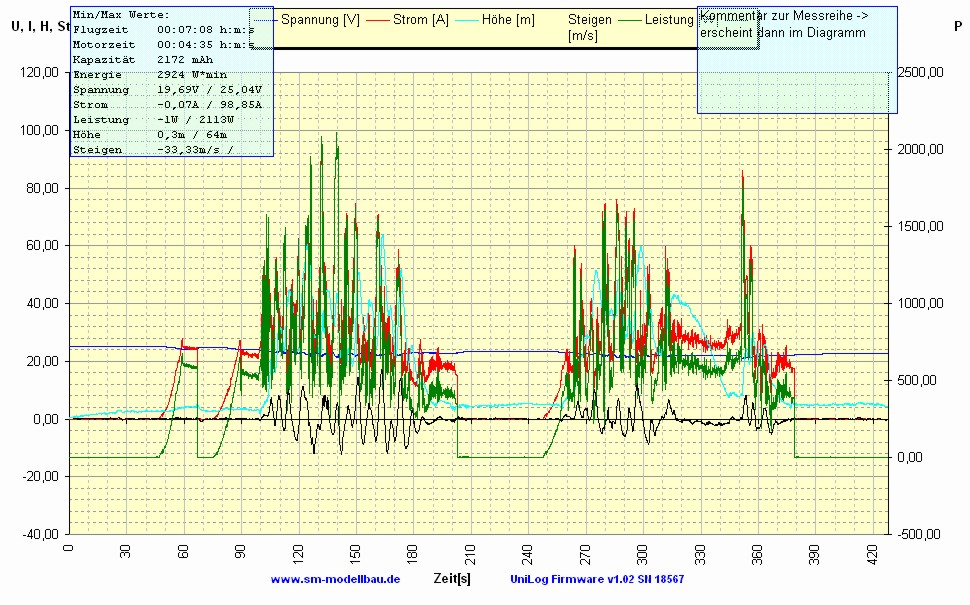970x605 pixels.
Task: Open the www.sm-modellbau.de link
Action: (x=335, y=579)
